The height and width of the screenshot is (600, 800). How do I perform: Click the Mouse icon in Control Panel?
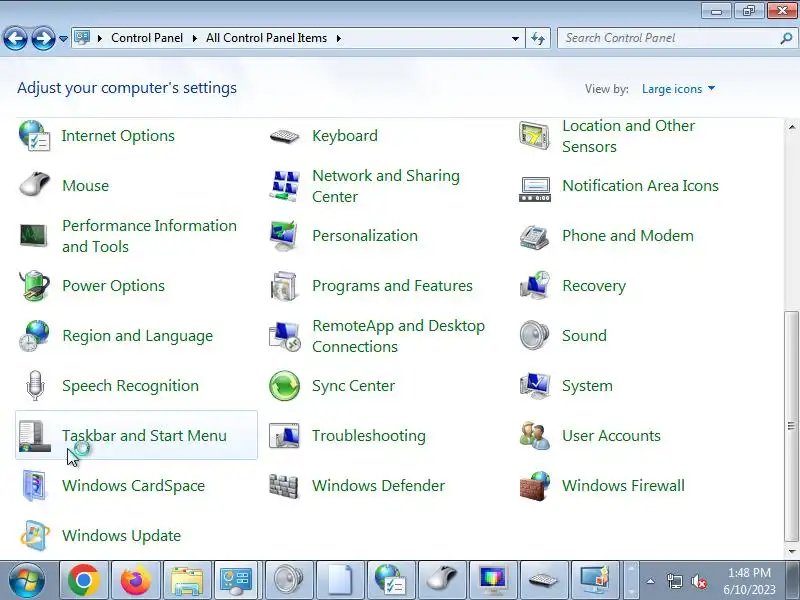click(34, 185)
